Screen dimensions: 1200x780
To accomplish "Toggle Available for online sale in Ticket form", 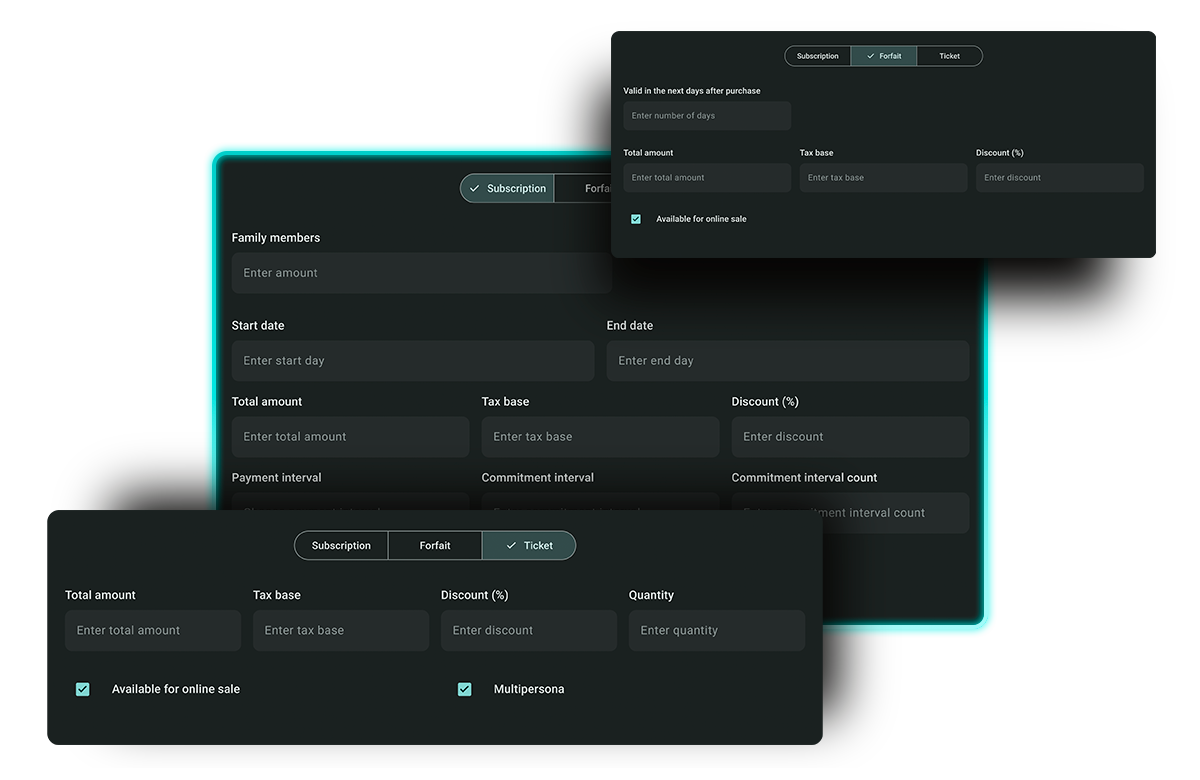I will [x=83, y=689].
